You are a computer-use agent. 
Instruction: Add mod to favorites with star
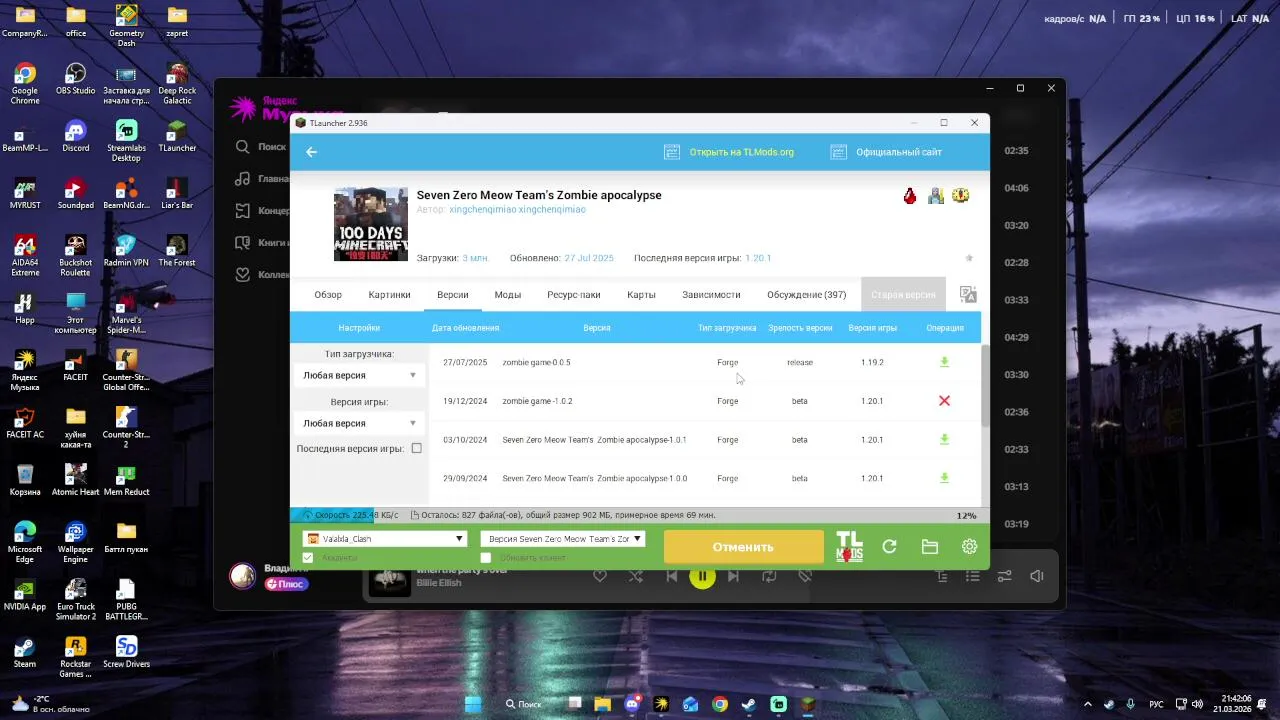click(x=969, y=258)
